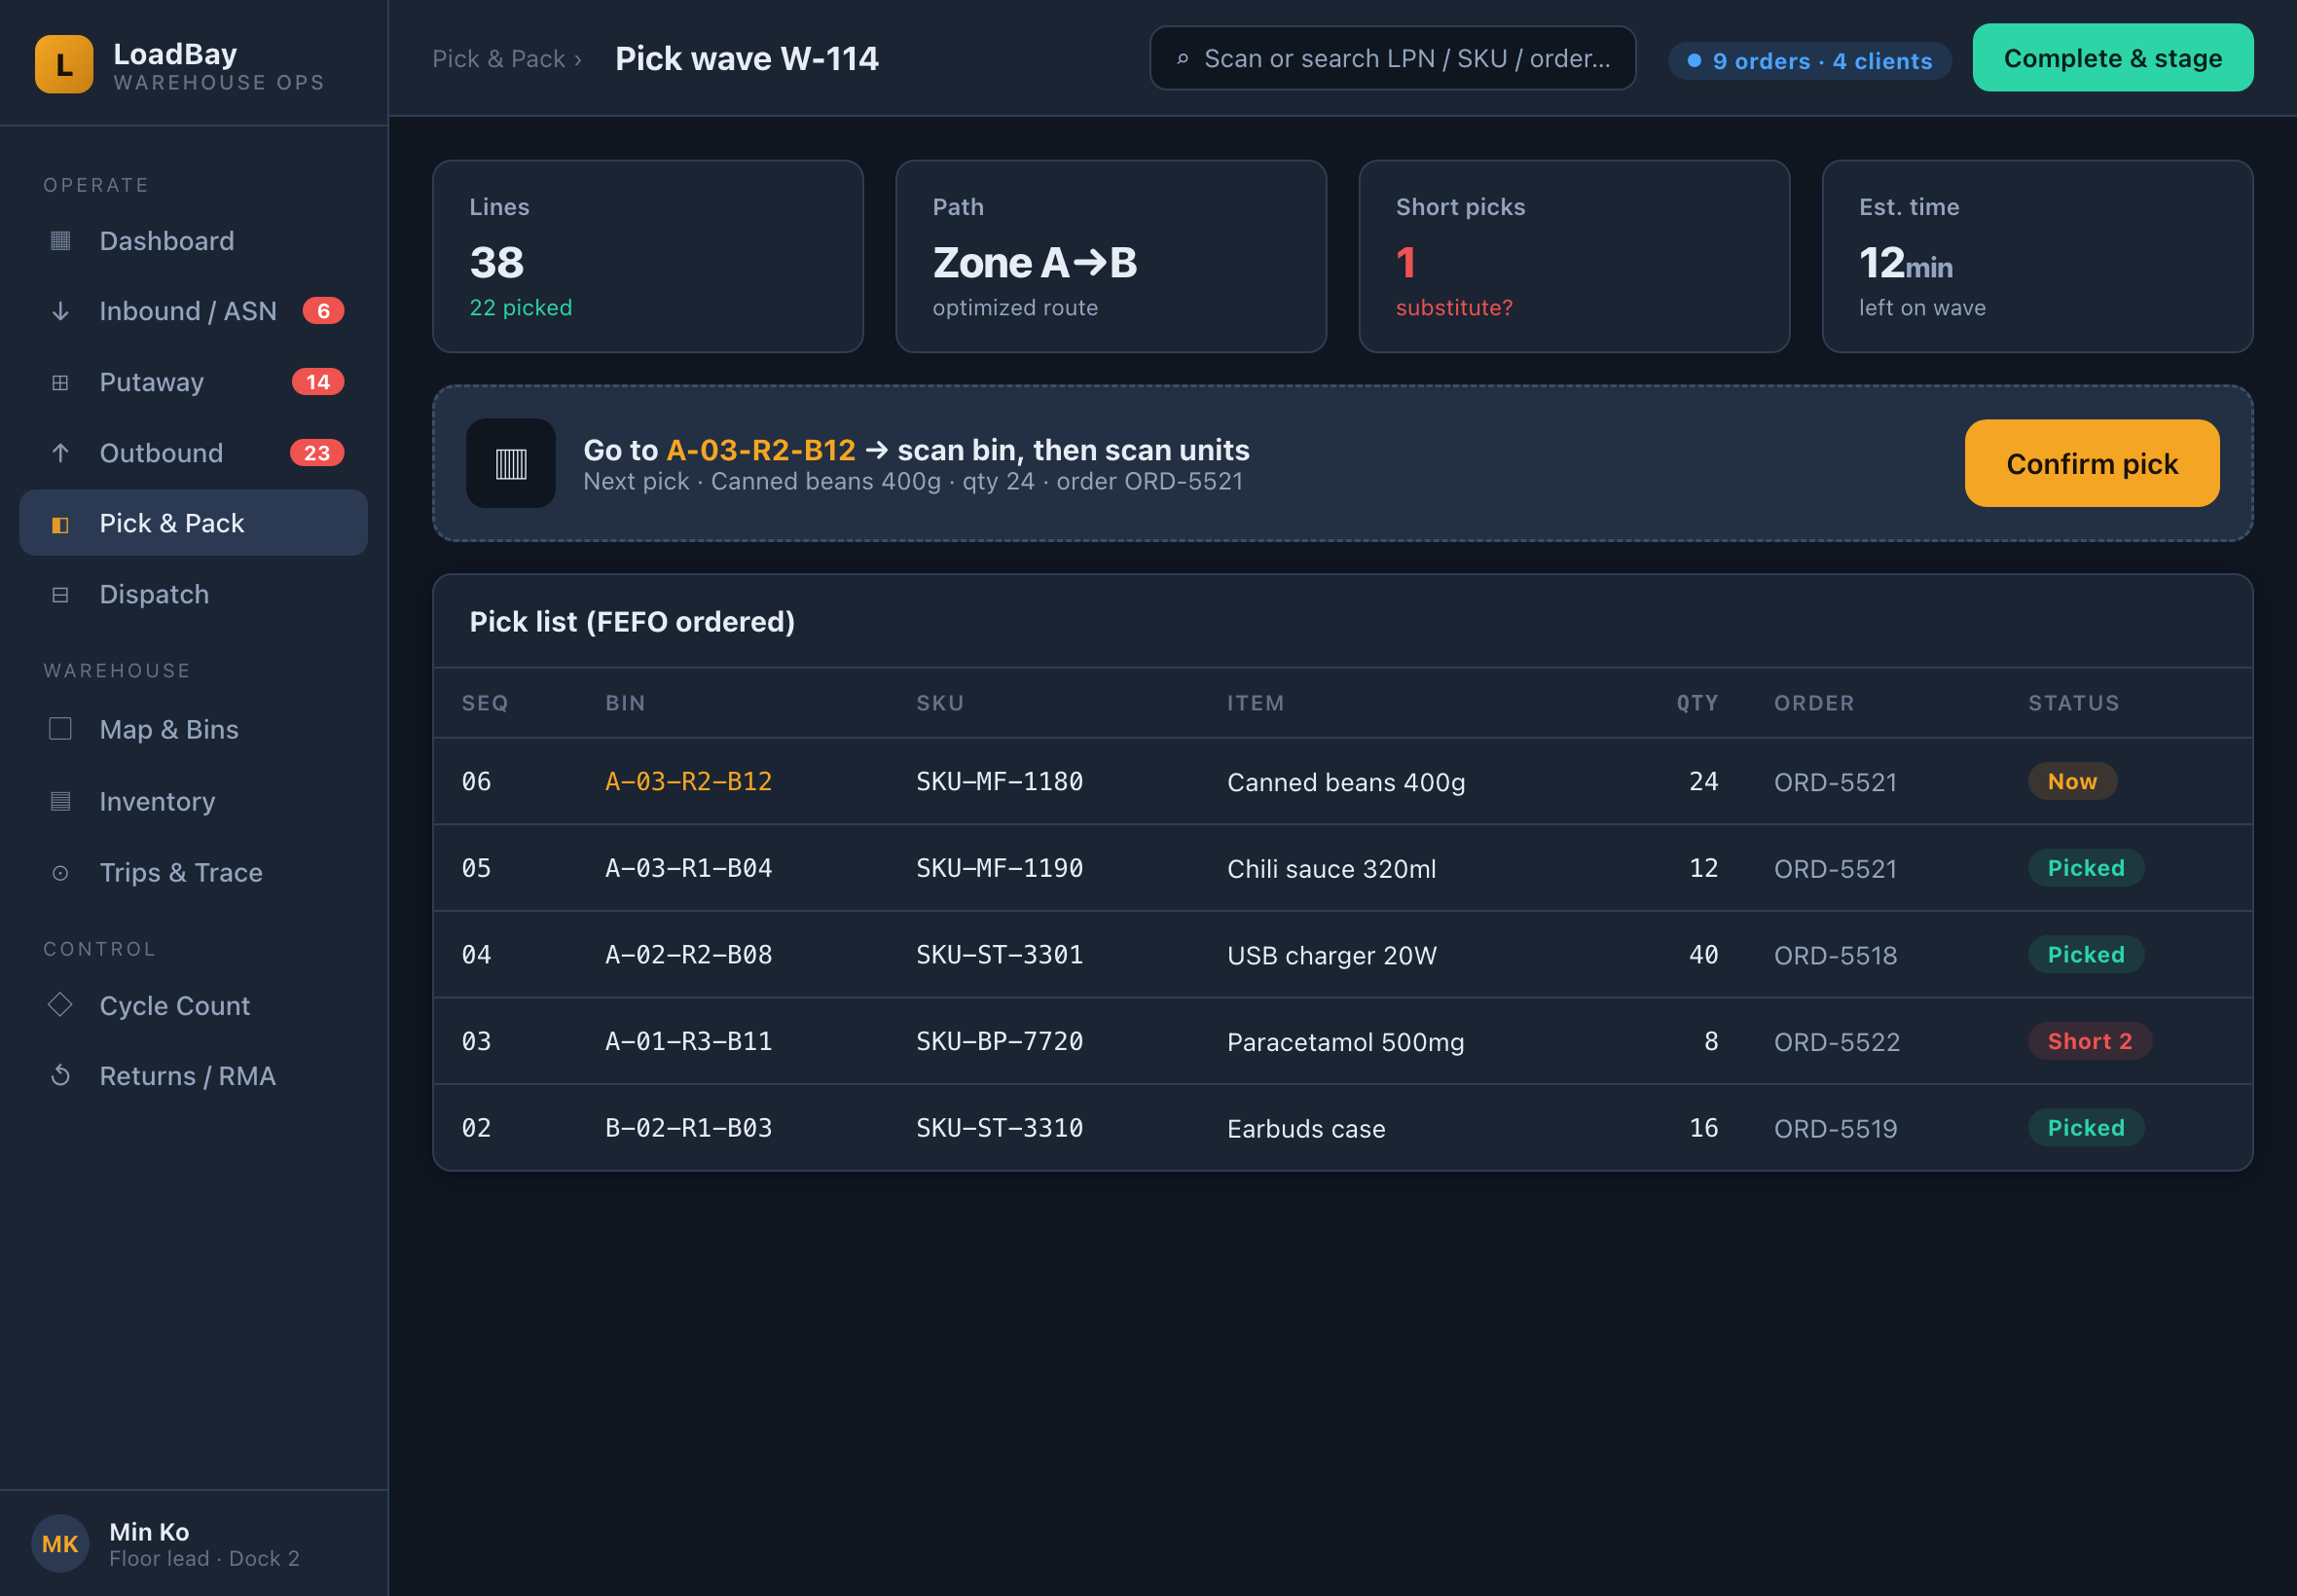The width and height of the screenshot is (2297, 1596).
Task: Click the barcode scan icon in the banner
Action: click(511, 463)
